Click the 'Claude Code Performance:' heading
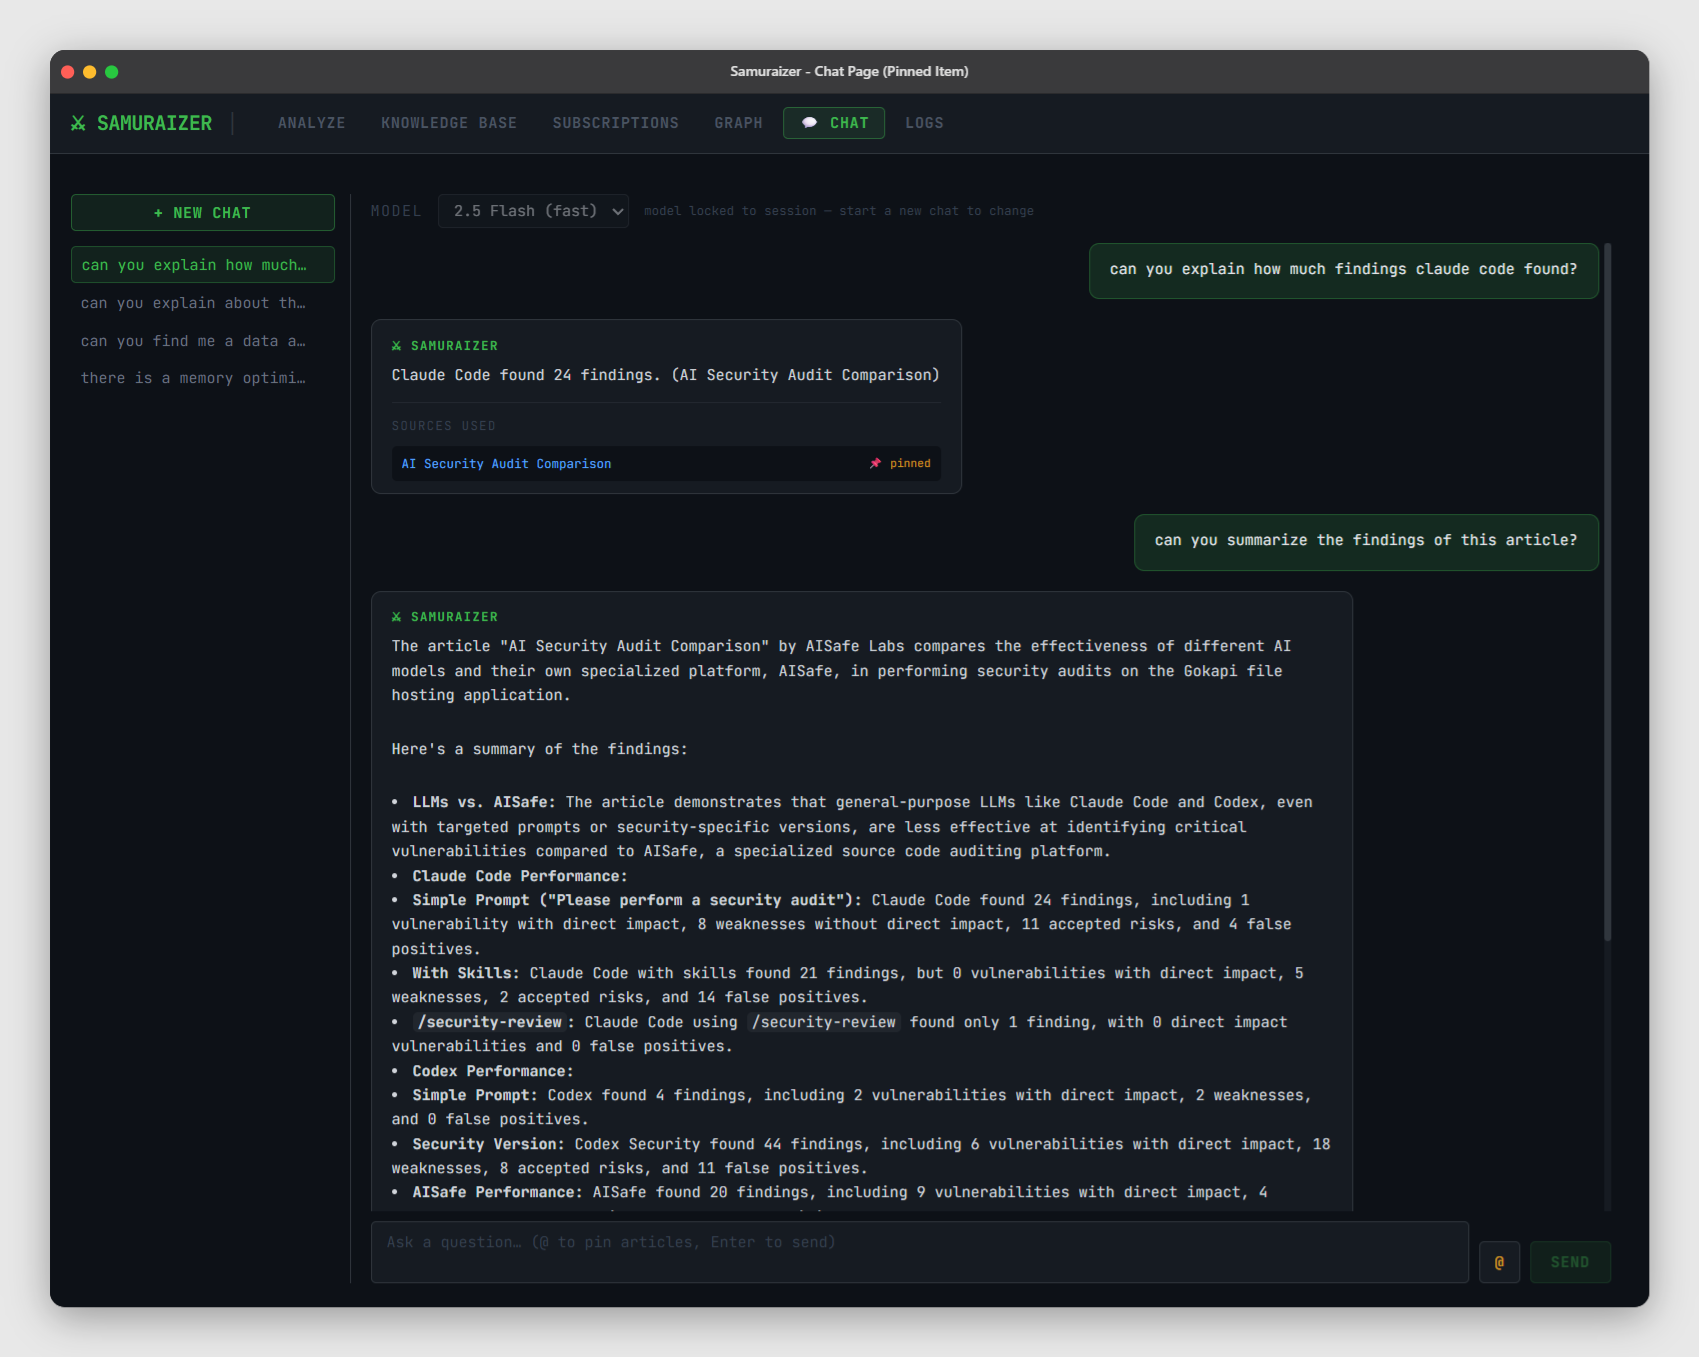 [x=520, y=876]
